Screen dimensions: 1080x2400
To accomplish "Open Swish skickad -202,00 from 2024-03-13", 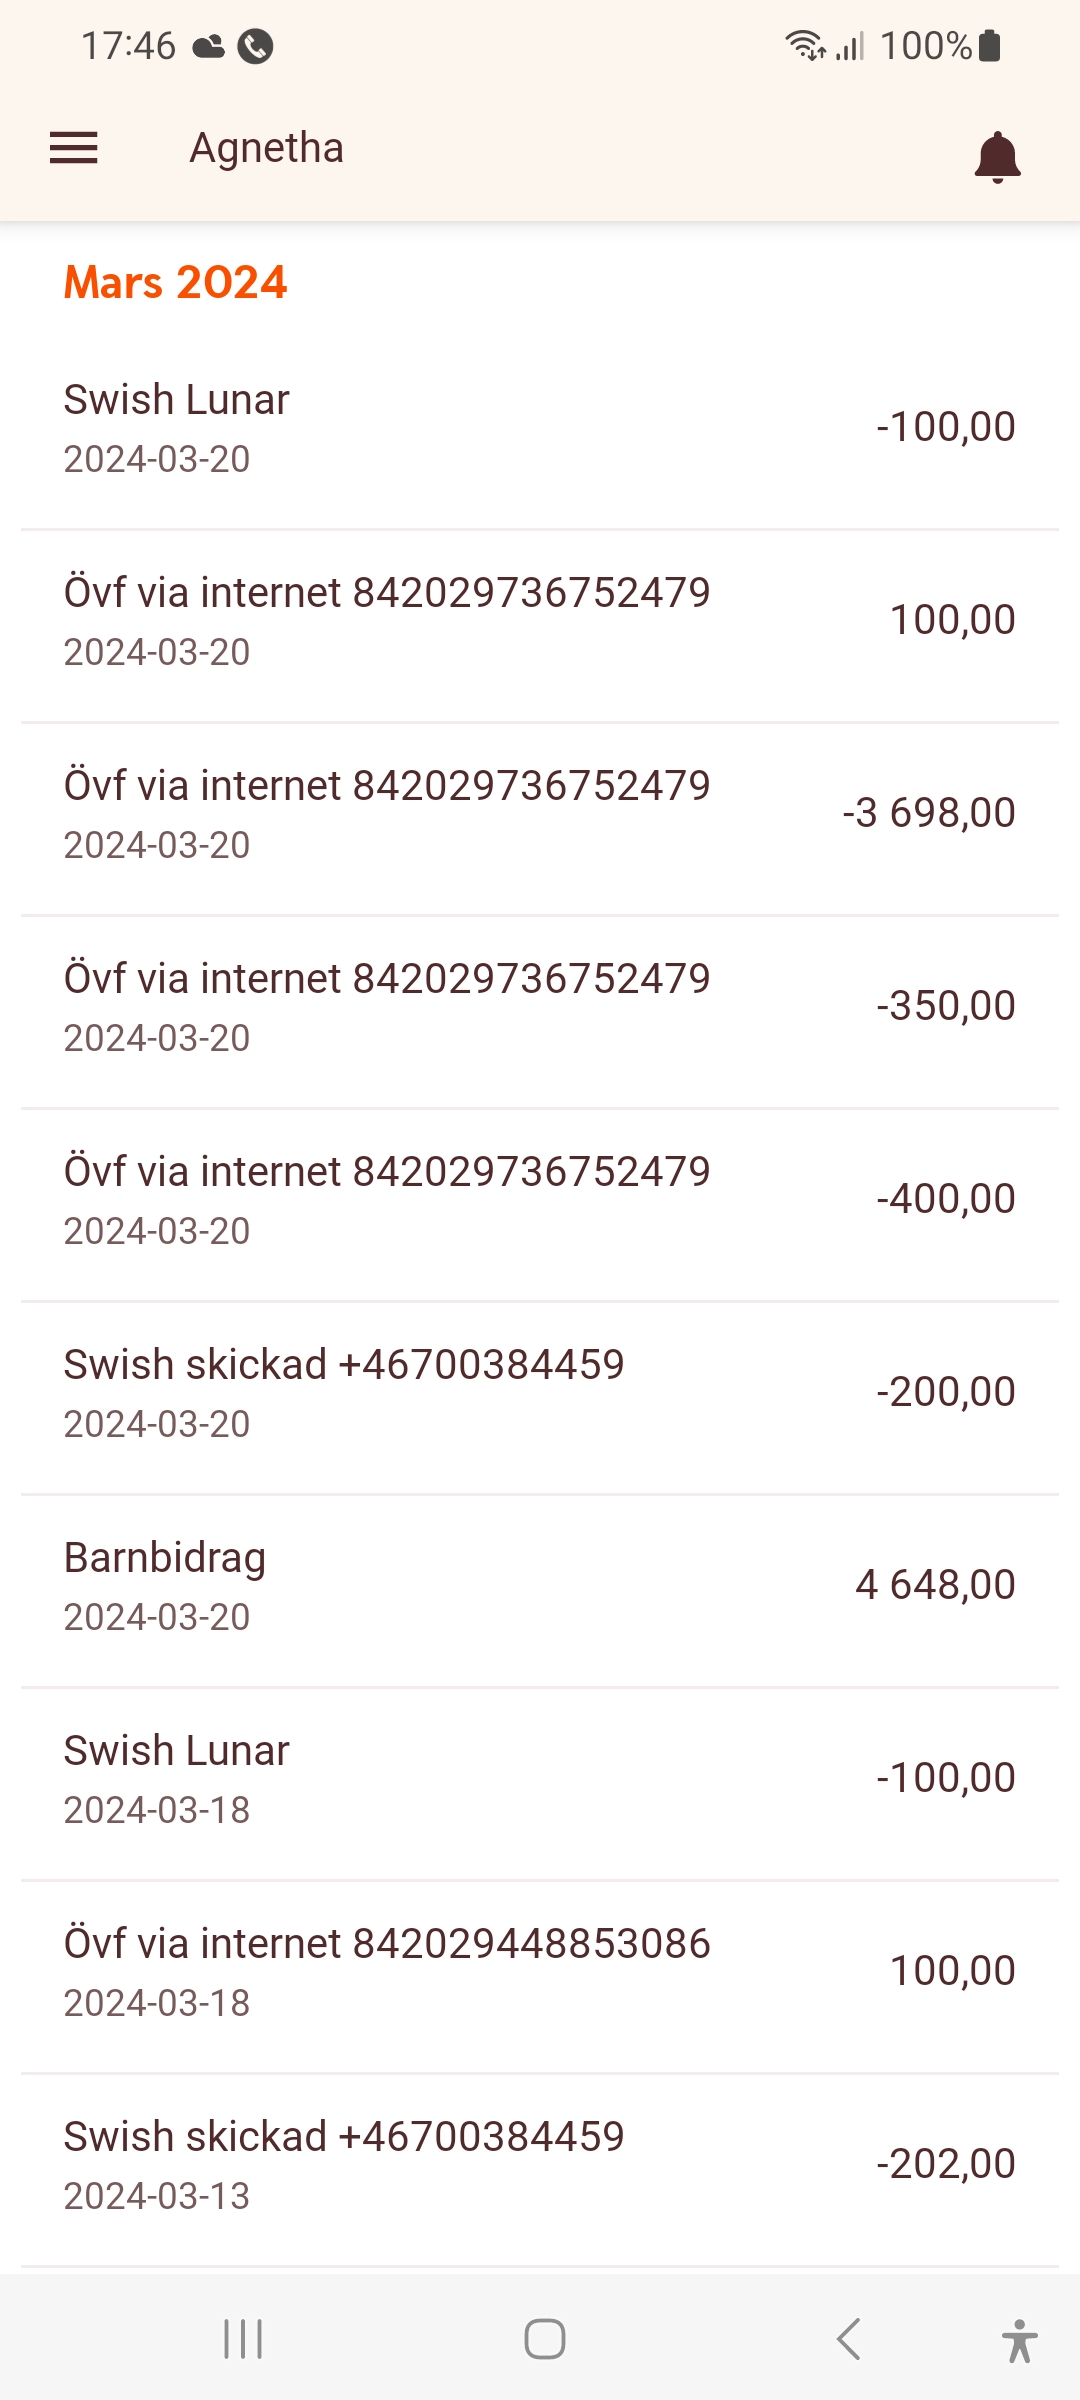I will [540, 2165].
